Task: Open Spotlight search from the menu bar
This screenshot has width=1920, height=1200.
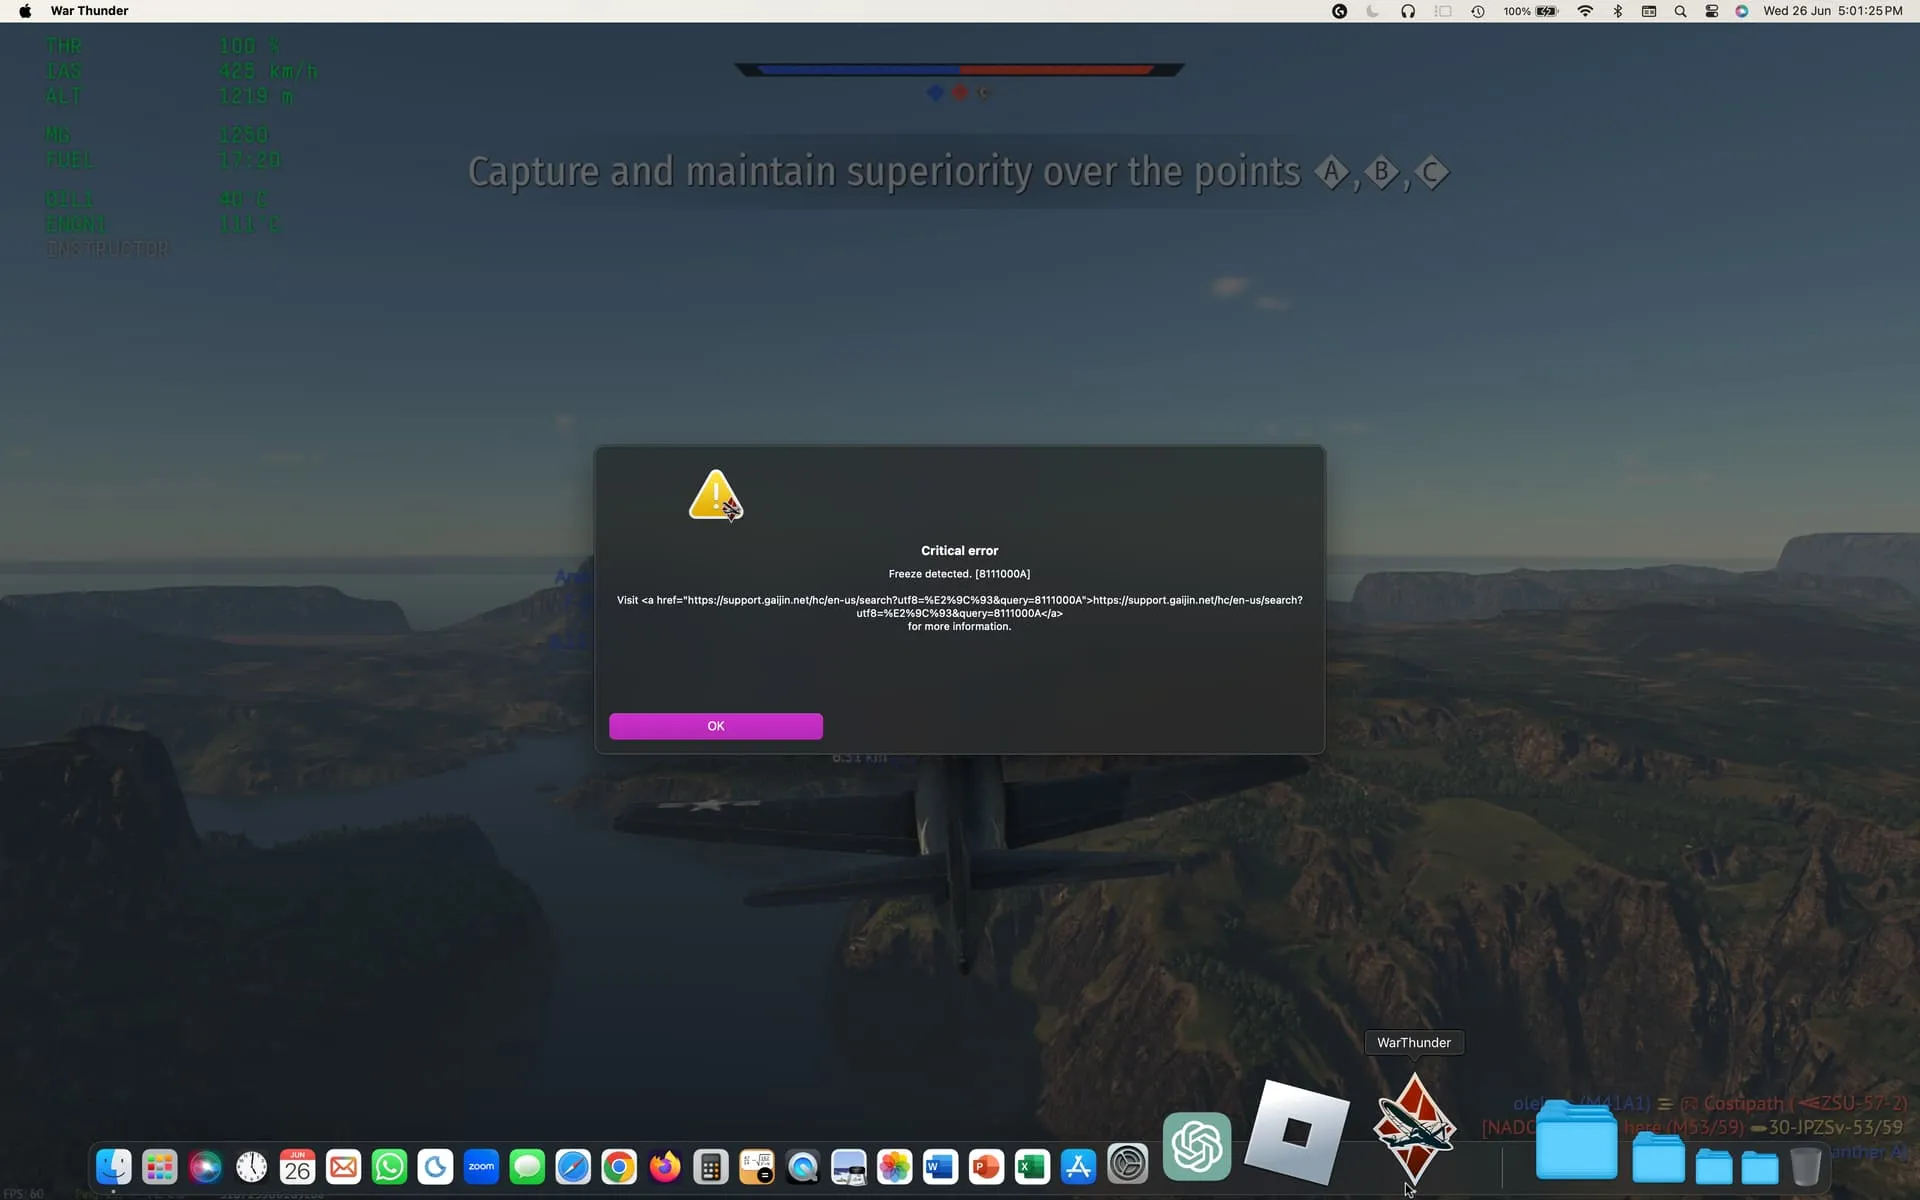Action: (1680, 11)
